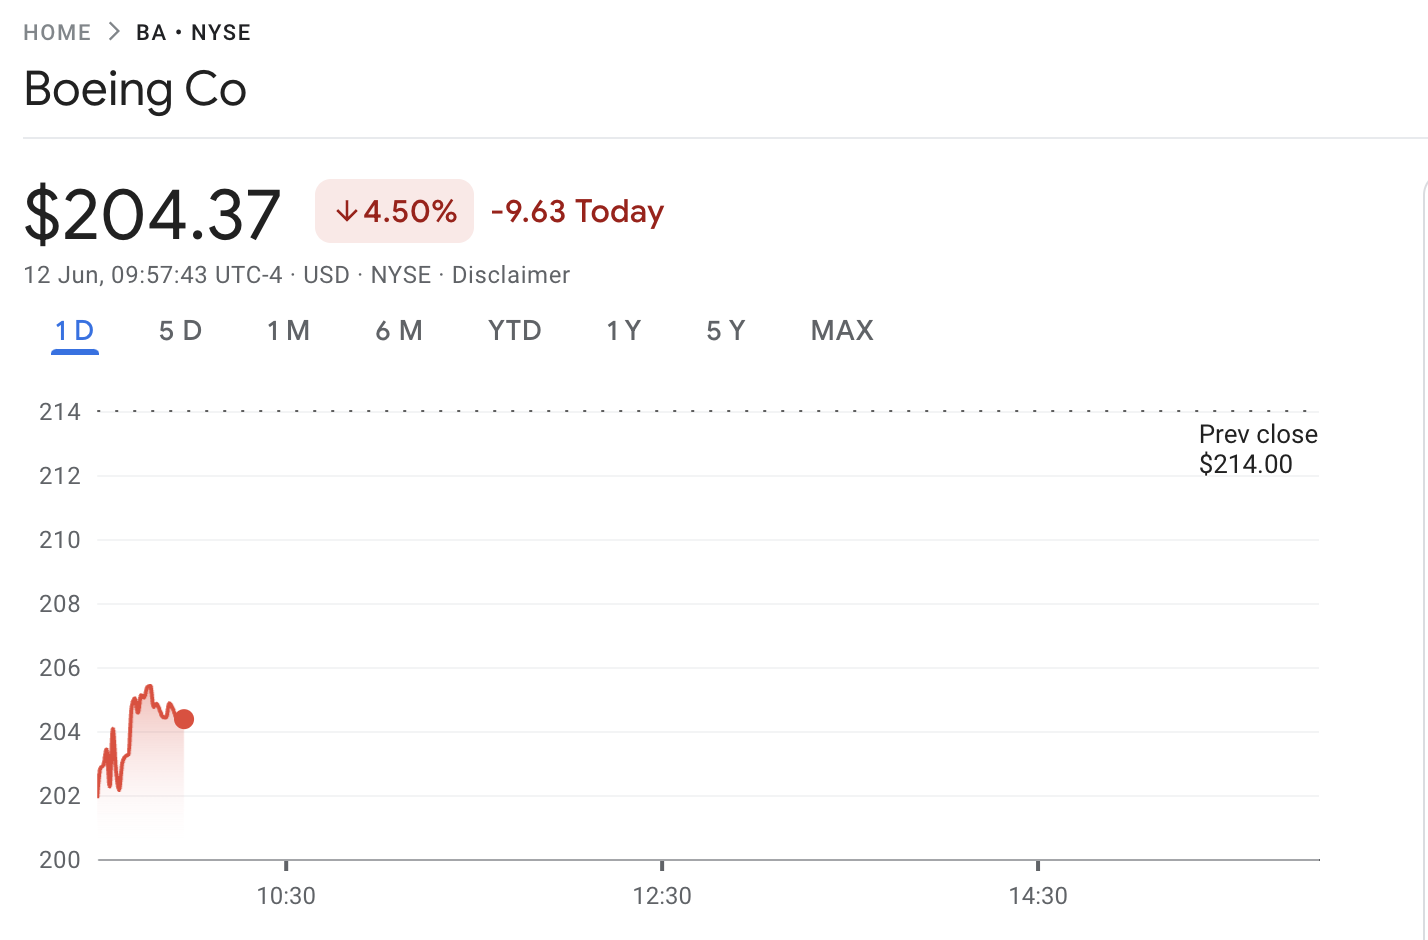Show the YTD chart view
Screen dimensions: 1428x940
pyautogui.click(x=515, y=331)
